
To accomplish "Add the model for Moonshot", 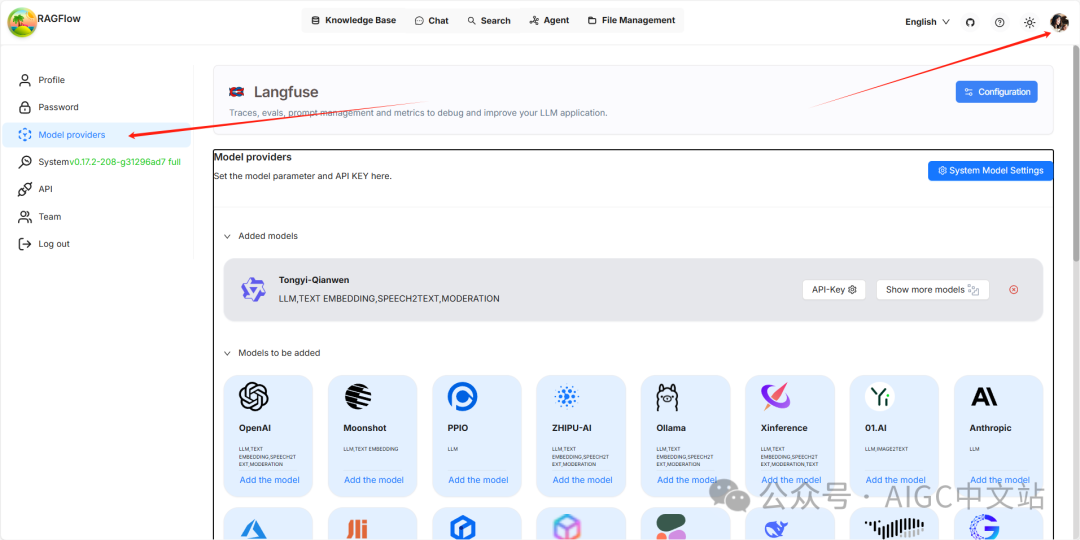I will [x=374, y=480].
